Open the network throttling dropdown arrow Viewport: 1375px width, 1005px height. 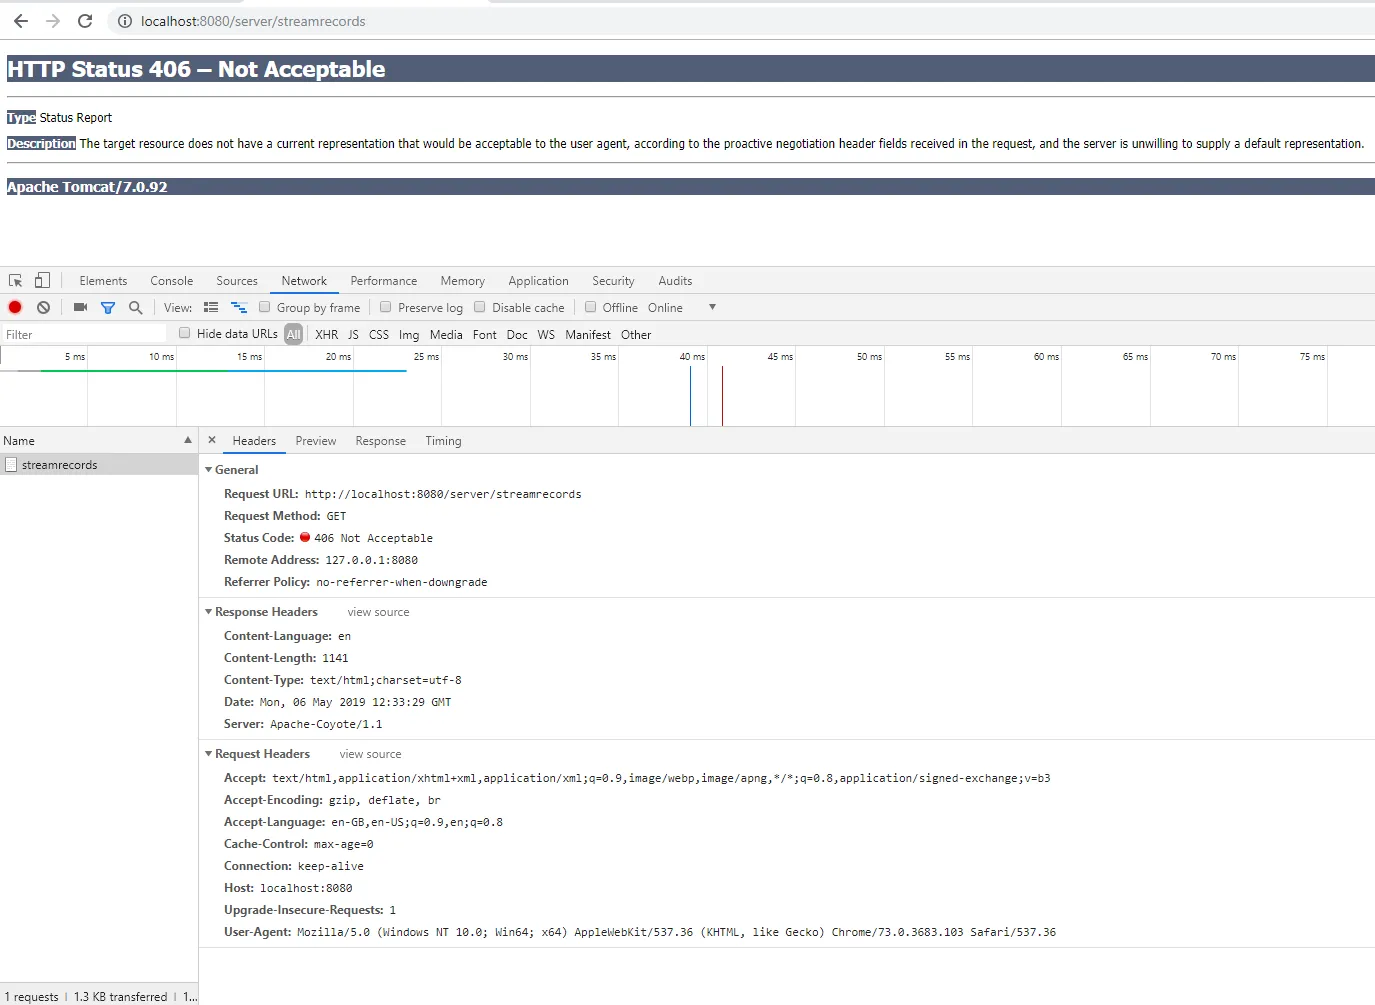(x=712, y=307)
